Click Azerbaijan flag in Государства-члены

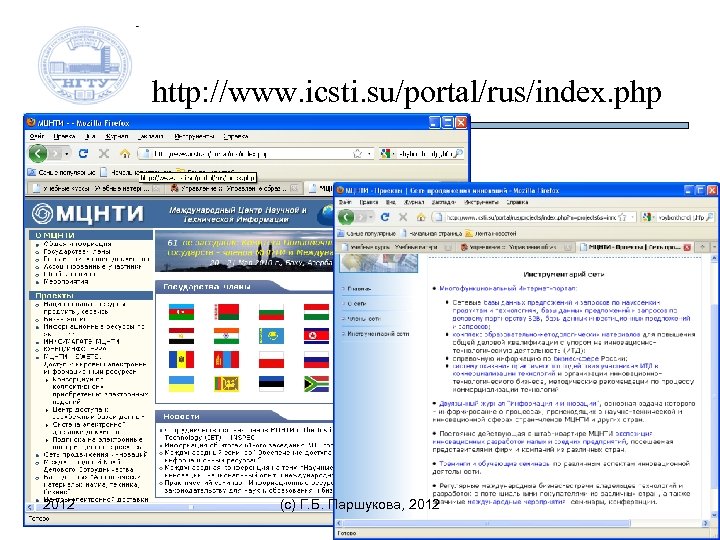pyautogui.click(x=181, y=312)
